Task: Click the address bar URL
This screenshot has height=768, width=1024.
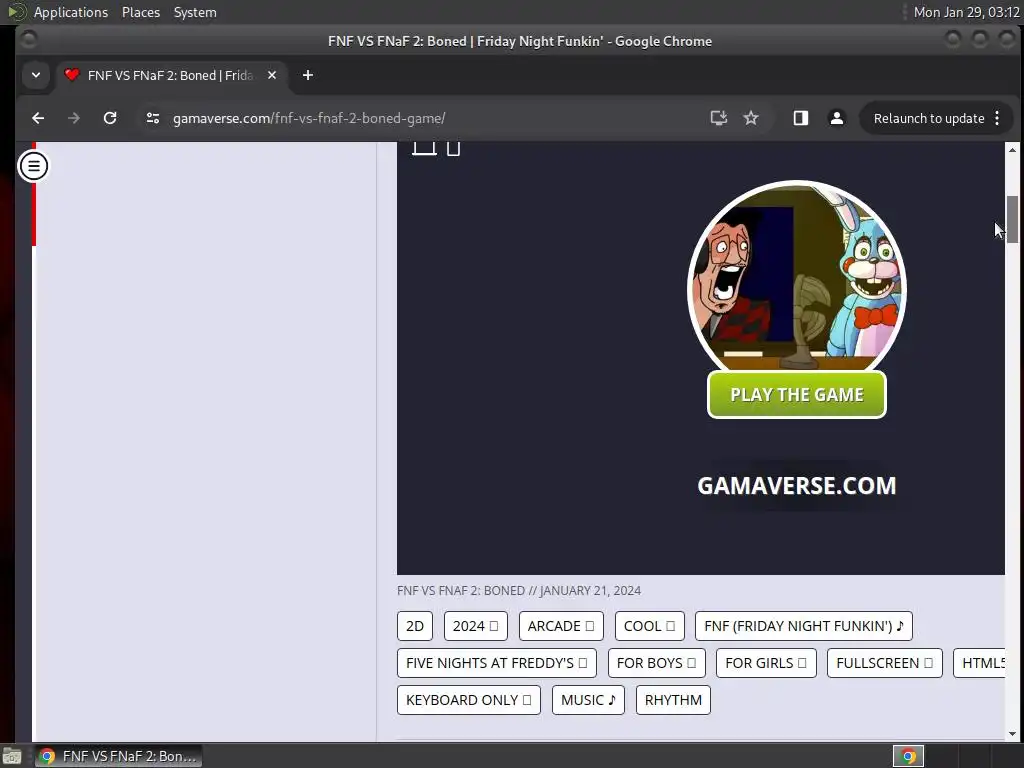Action: [309, 118]
